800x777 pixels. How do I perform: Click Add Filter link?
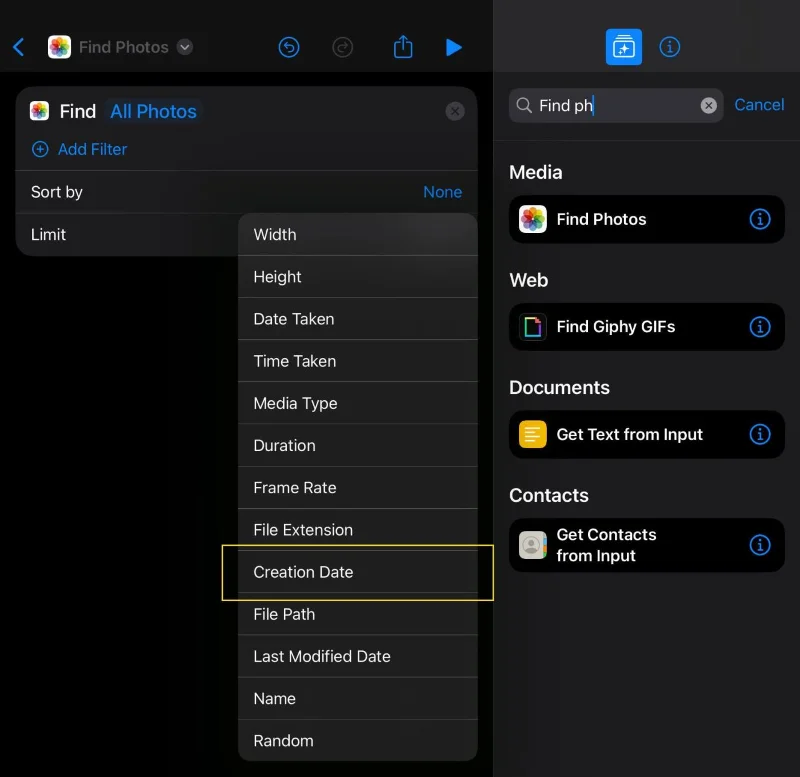pos(92,149)
